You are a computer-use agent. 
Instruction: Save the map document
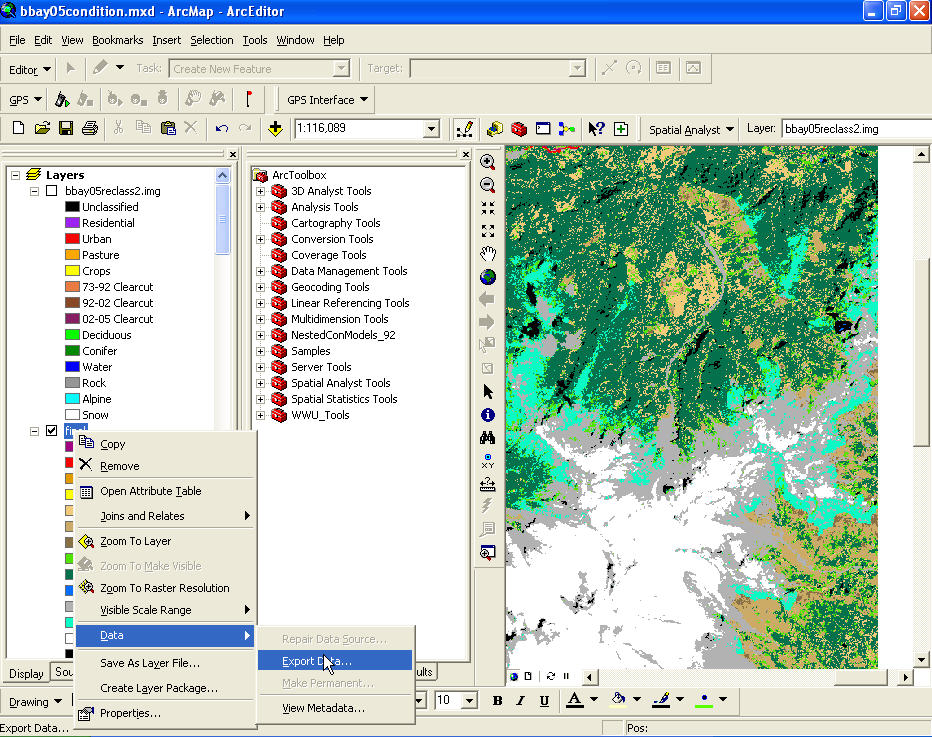[x=66, y=128]
